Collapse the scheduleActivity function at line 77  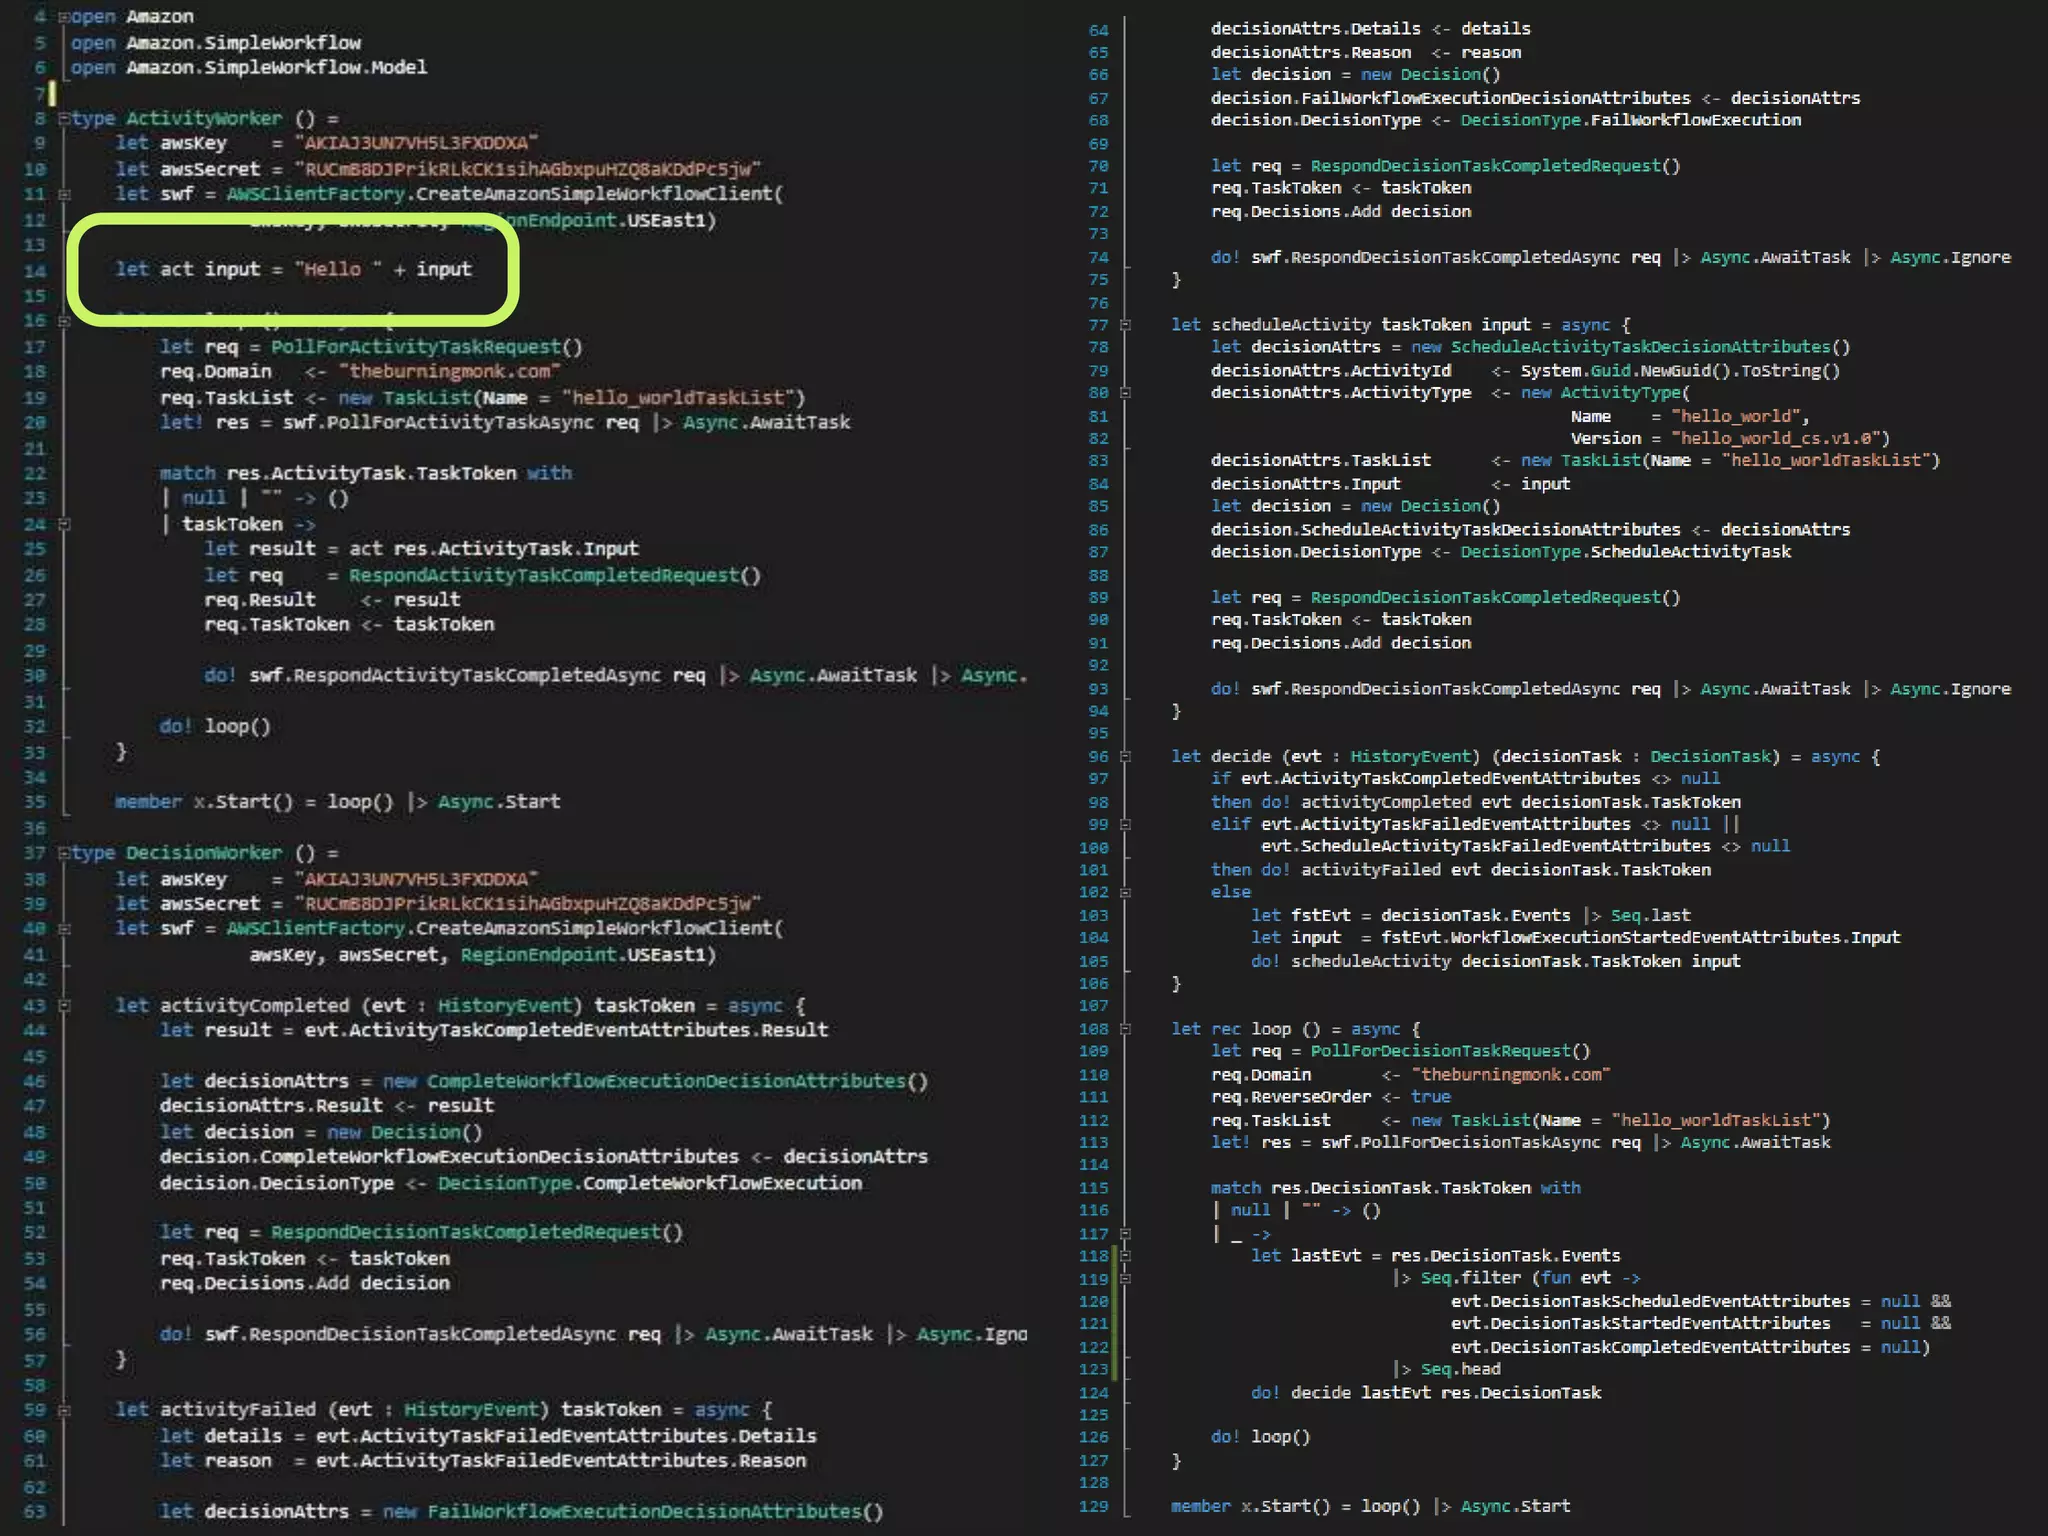tap(1125, 325)
